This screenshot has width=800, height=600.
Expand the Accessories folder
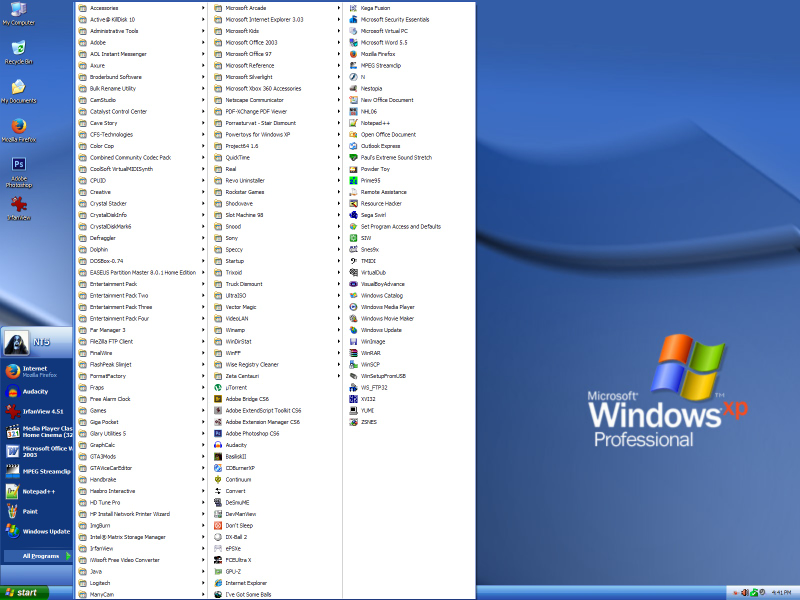141,8
